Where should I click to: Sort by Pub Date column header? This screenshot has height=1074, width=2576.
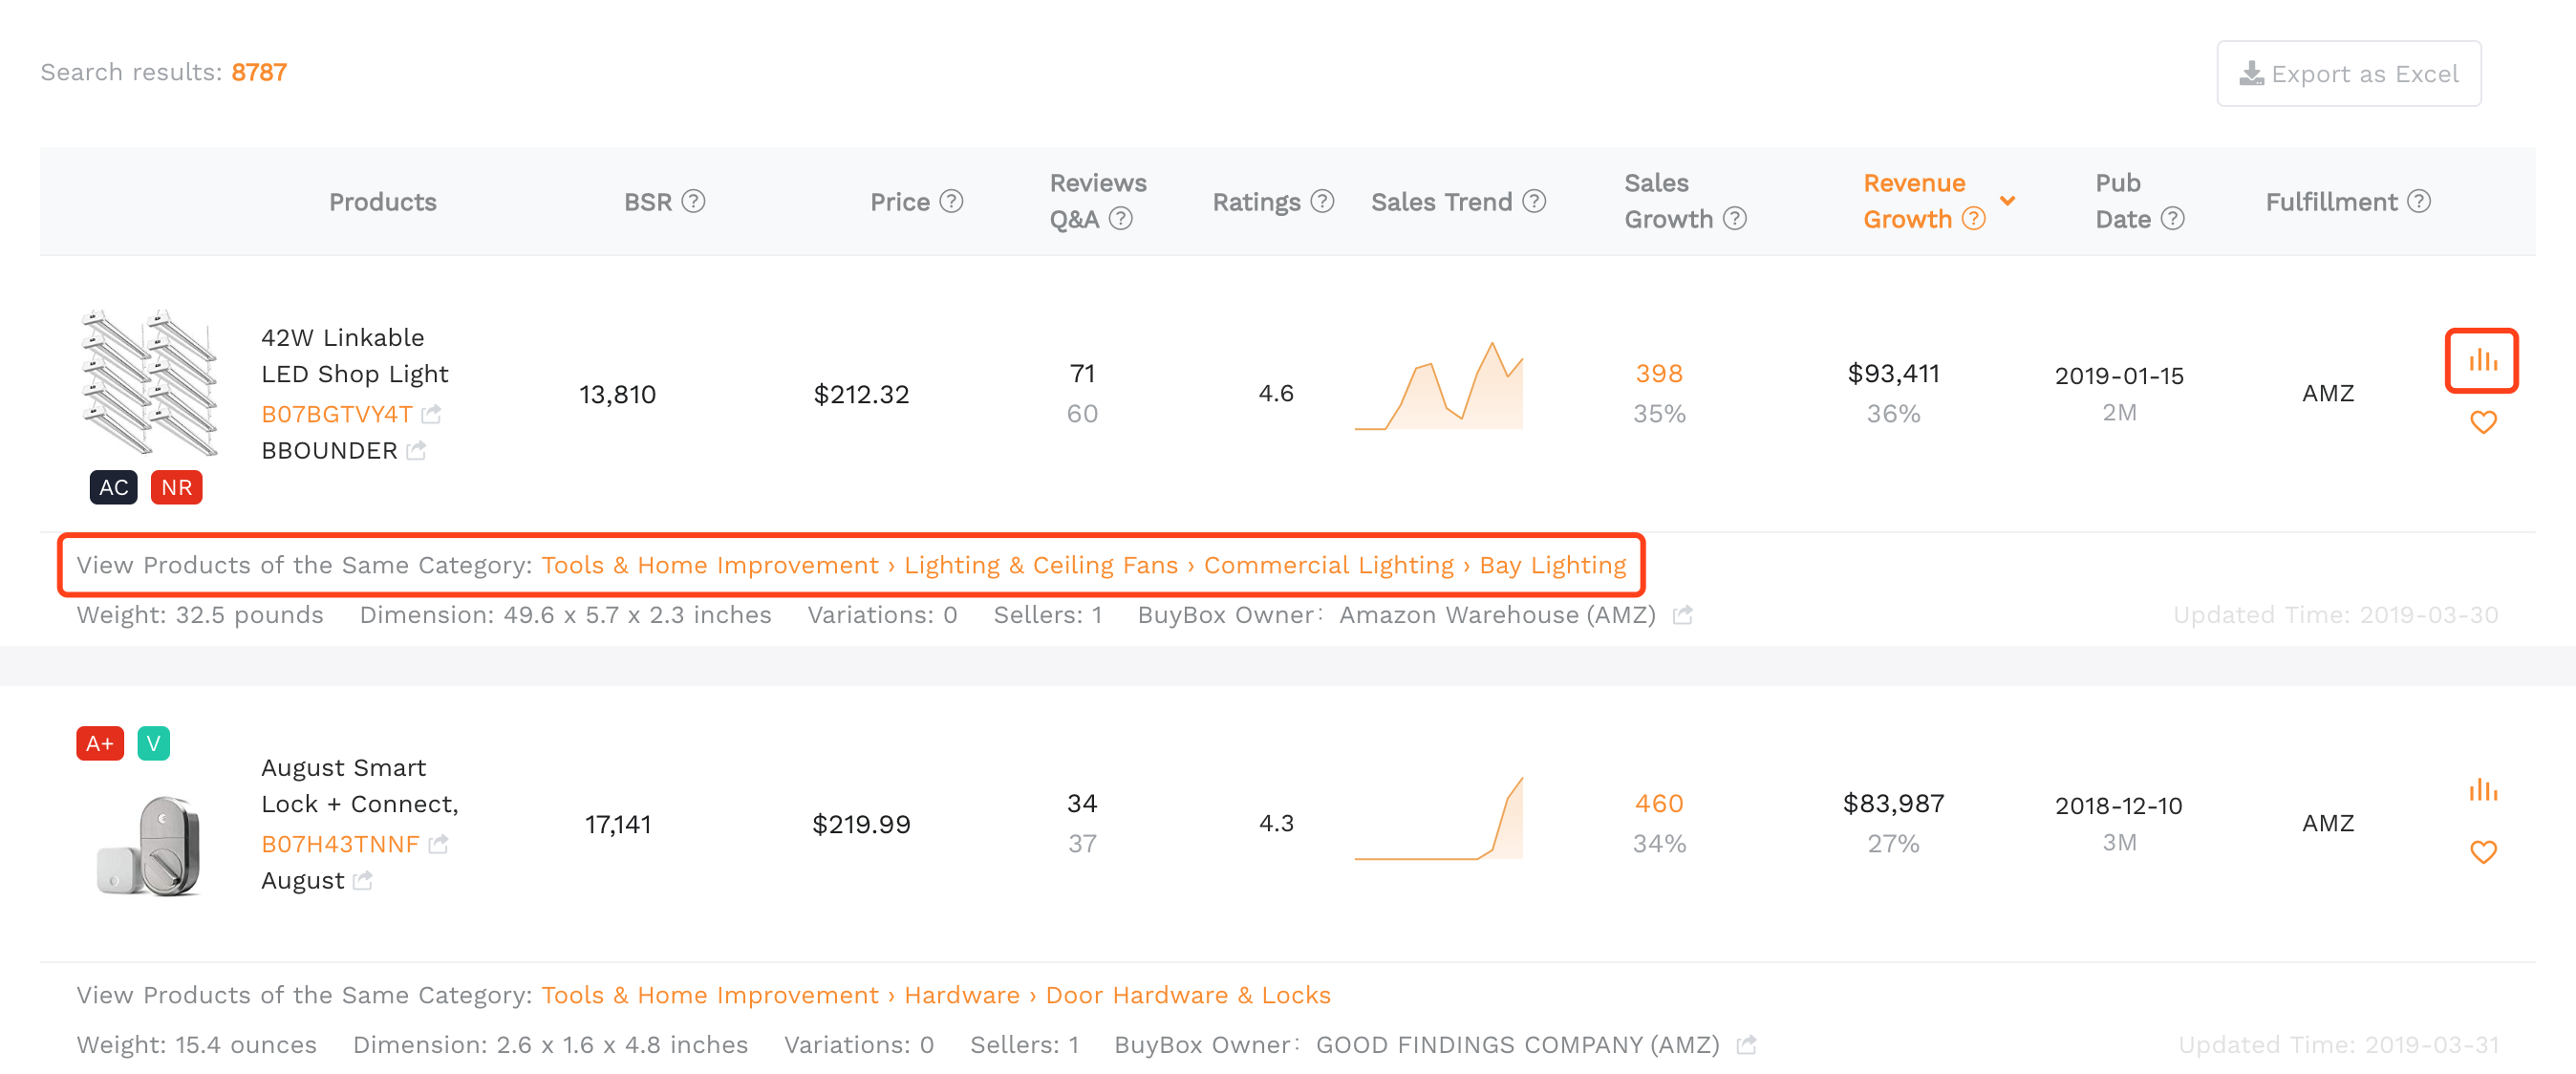click(x=2123, y=201)
